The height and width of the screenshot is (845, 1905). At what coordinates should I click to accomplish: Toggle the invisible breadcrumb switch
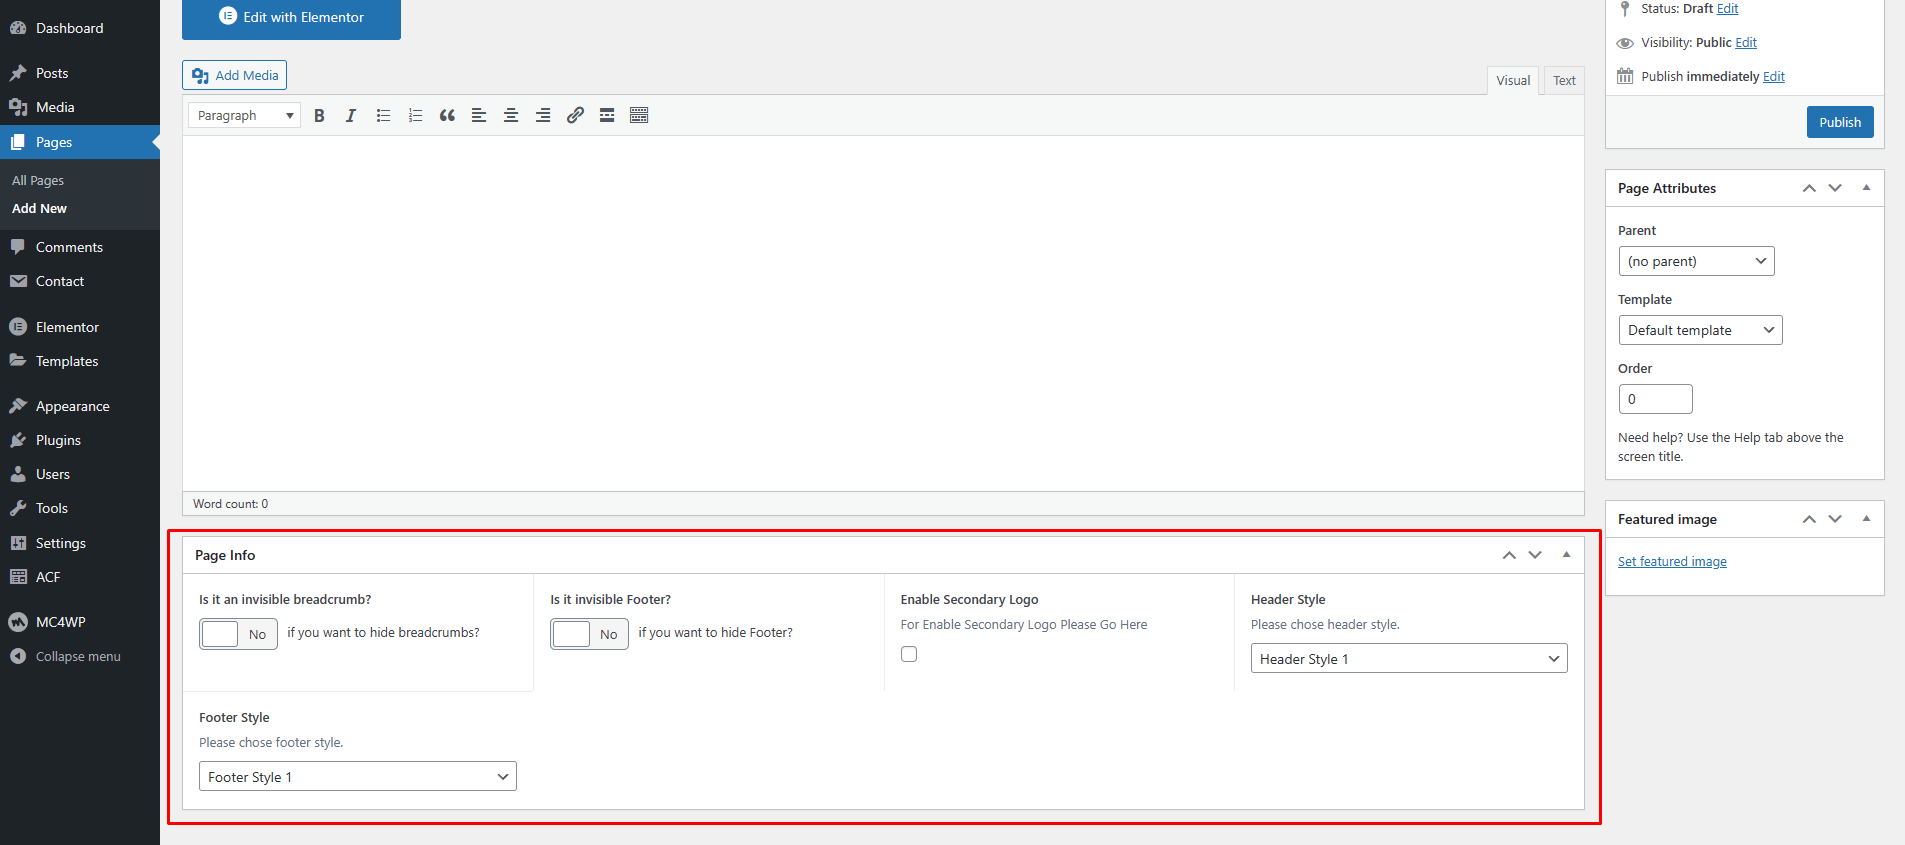(238, 634)
